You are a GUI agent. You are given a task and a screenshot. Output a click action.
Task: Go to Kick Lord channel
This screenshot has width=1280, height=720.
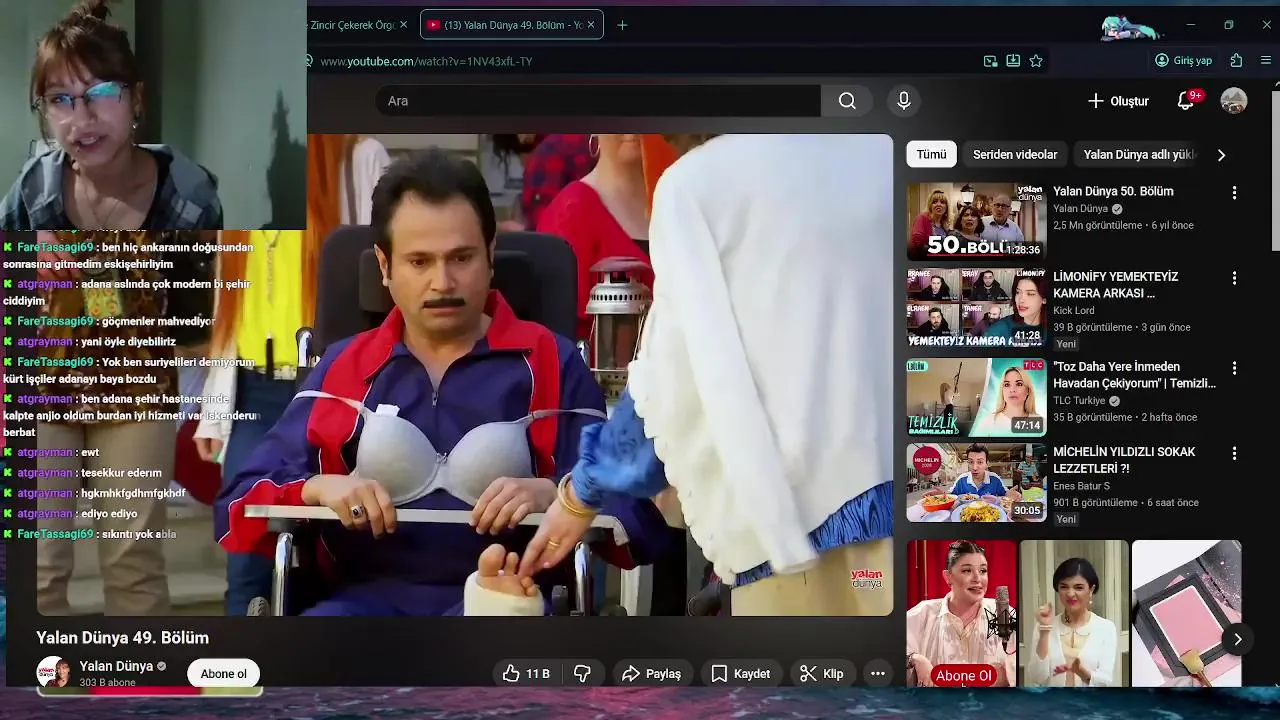[x=1074, y=311]
